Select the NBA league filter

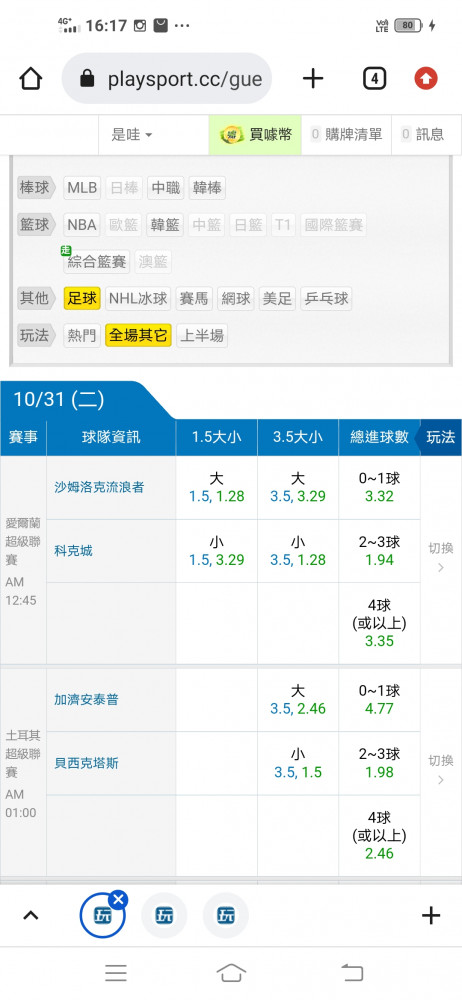[82, 225]
